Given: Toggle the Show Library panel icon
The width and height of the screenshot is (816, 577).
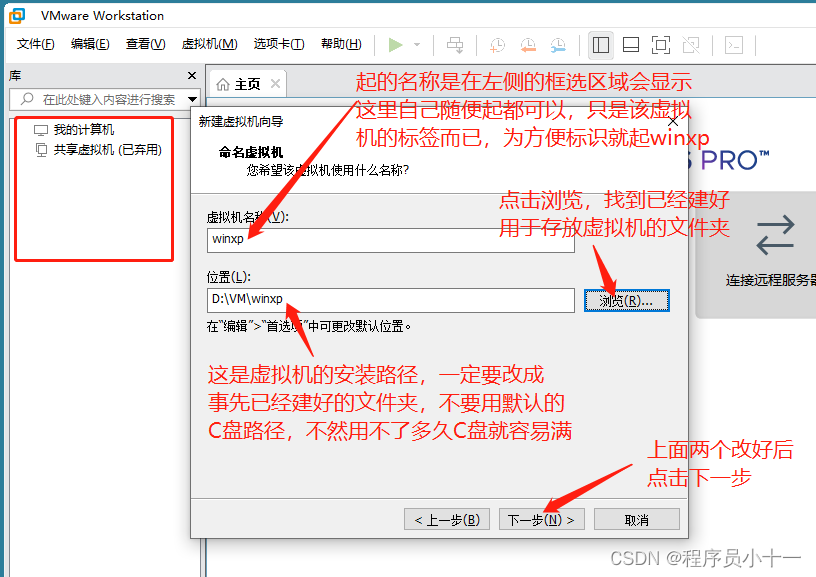Looking at the screenshot, I should pos(601,45).
